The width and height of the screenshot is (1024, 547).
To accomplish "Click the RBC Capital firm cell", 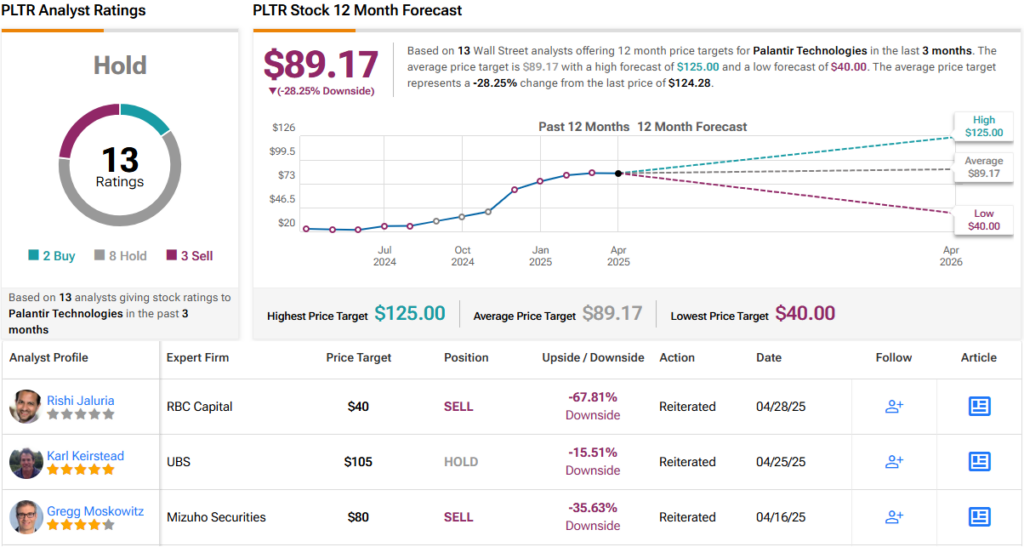I will click(x=199, y=407).
